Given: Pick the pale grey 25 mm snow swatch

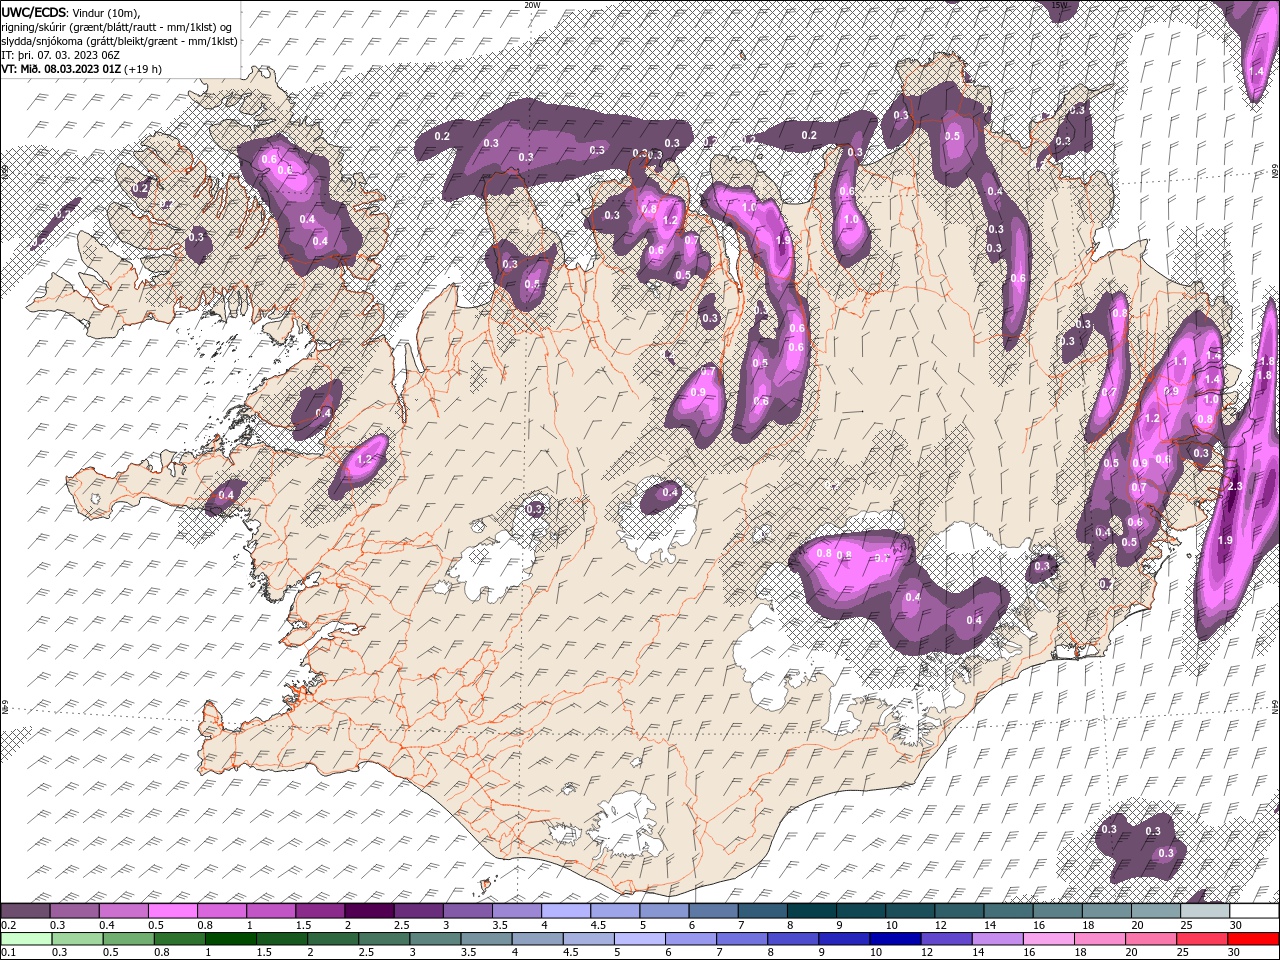Looking at the screenshot, I should 1205,911.
